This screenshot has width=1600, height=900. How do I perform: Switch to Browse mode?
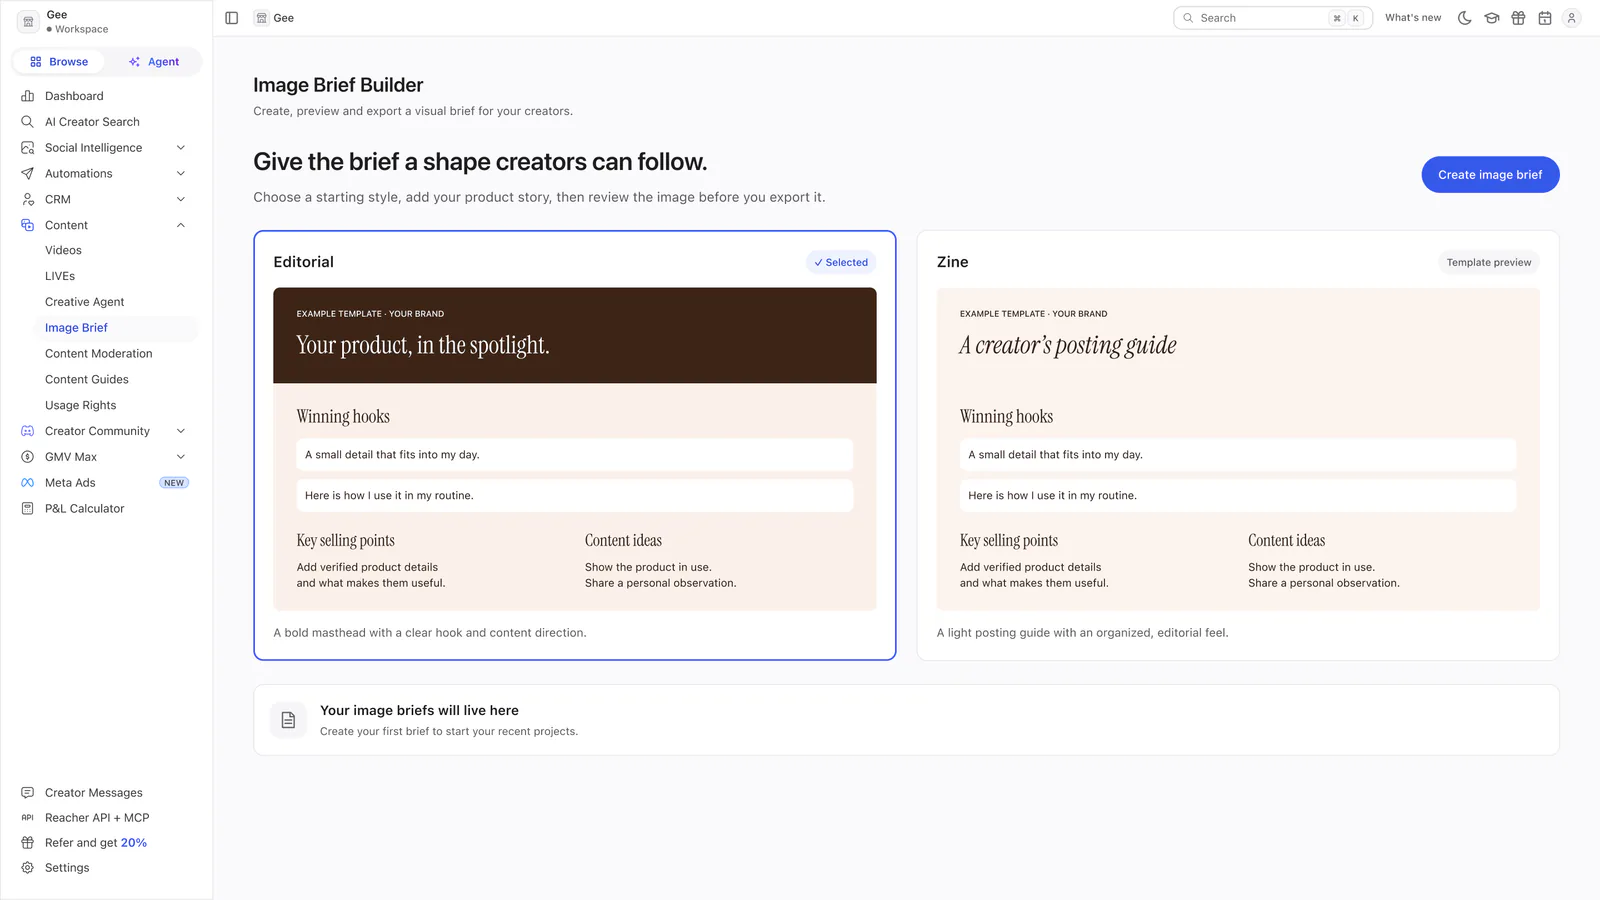coord(59,62)
